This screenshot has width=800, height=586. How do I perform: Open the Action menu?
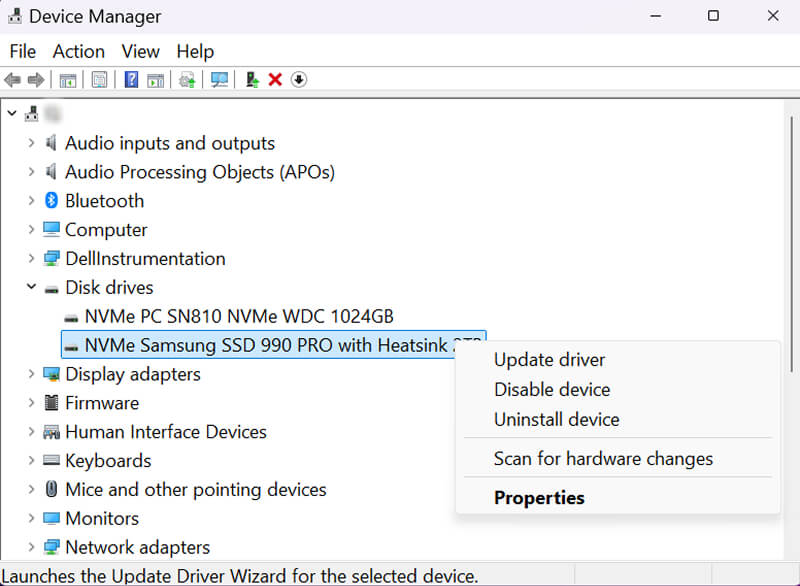pos(78,51)
